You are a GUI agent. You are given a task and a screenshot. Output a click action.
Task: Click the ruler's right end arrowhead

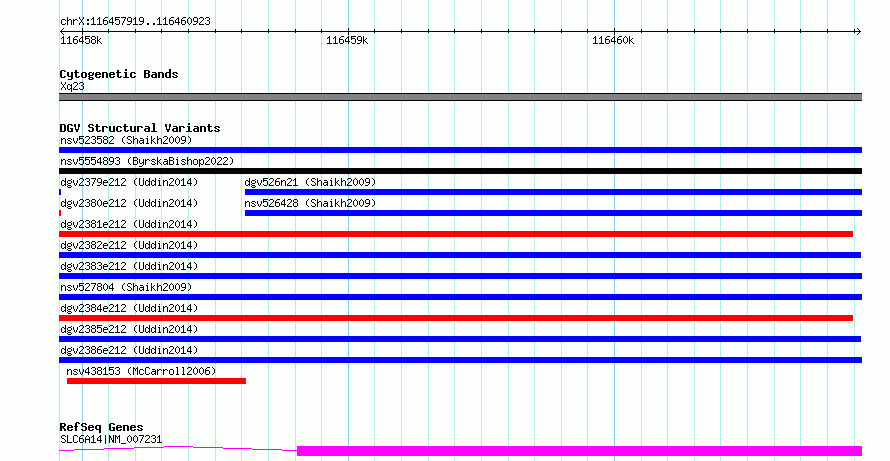pyautogui.click(x=858, y=32)
